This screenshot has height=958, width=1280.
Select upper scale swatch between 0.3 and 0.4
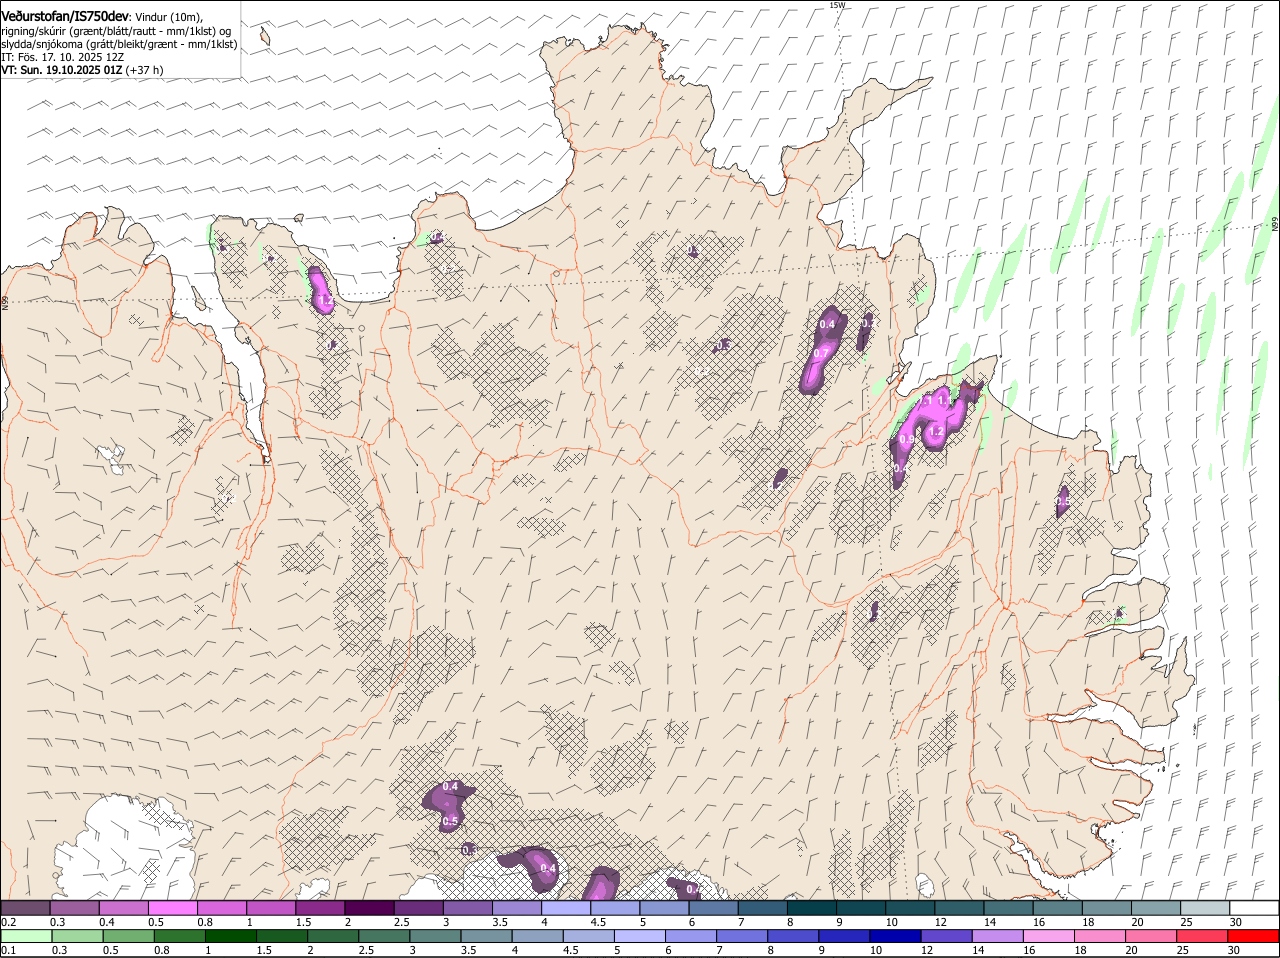coord(74,907)
